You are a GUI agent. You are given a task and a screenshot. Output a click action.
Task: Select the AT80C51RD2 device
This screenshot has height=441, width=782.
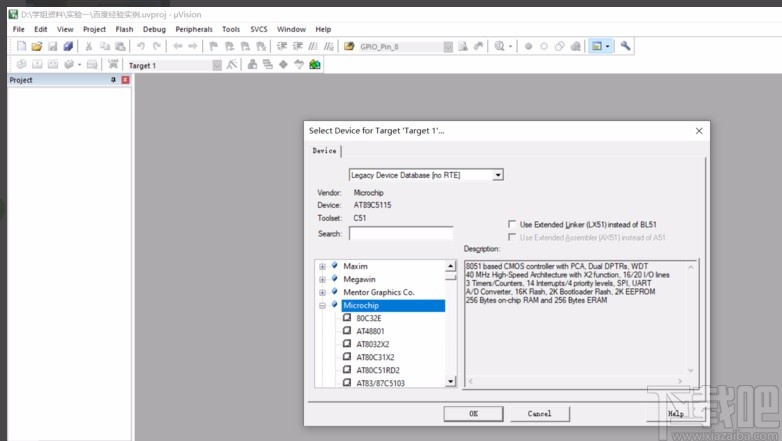click(378, 370)
